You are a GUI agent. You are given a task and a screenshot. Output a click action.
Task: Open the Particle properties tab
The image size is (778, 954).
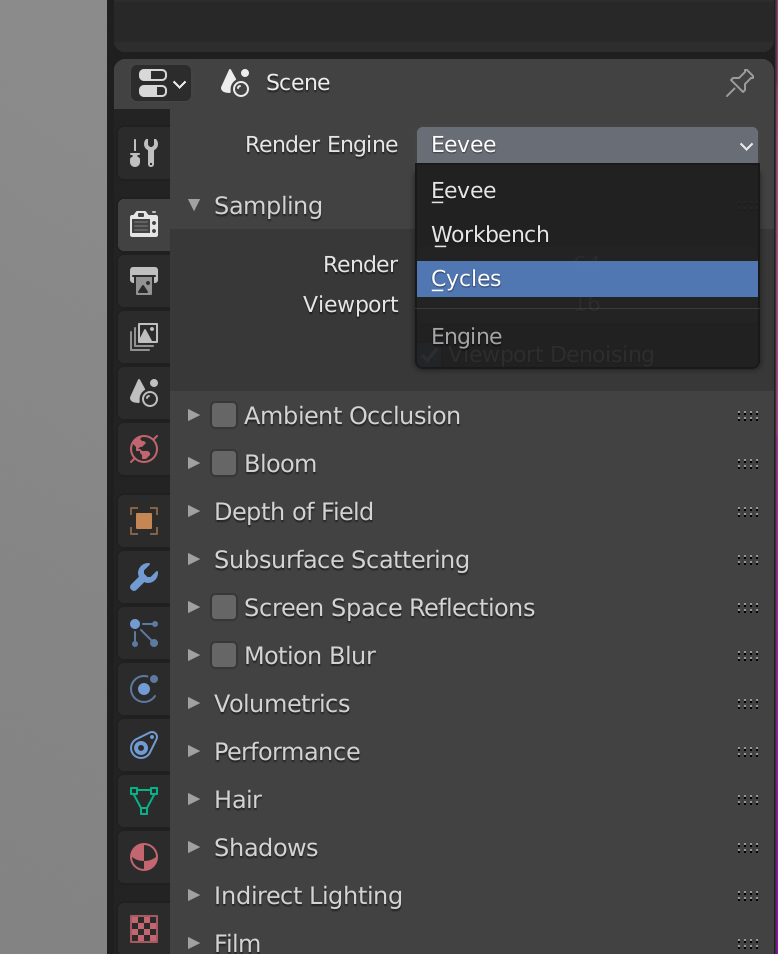click(144, 633)
